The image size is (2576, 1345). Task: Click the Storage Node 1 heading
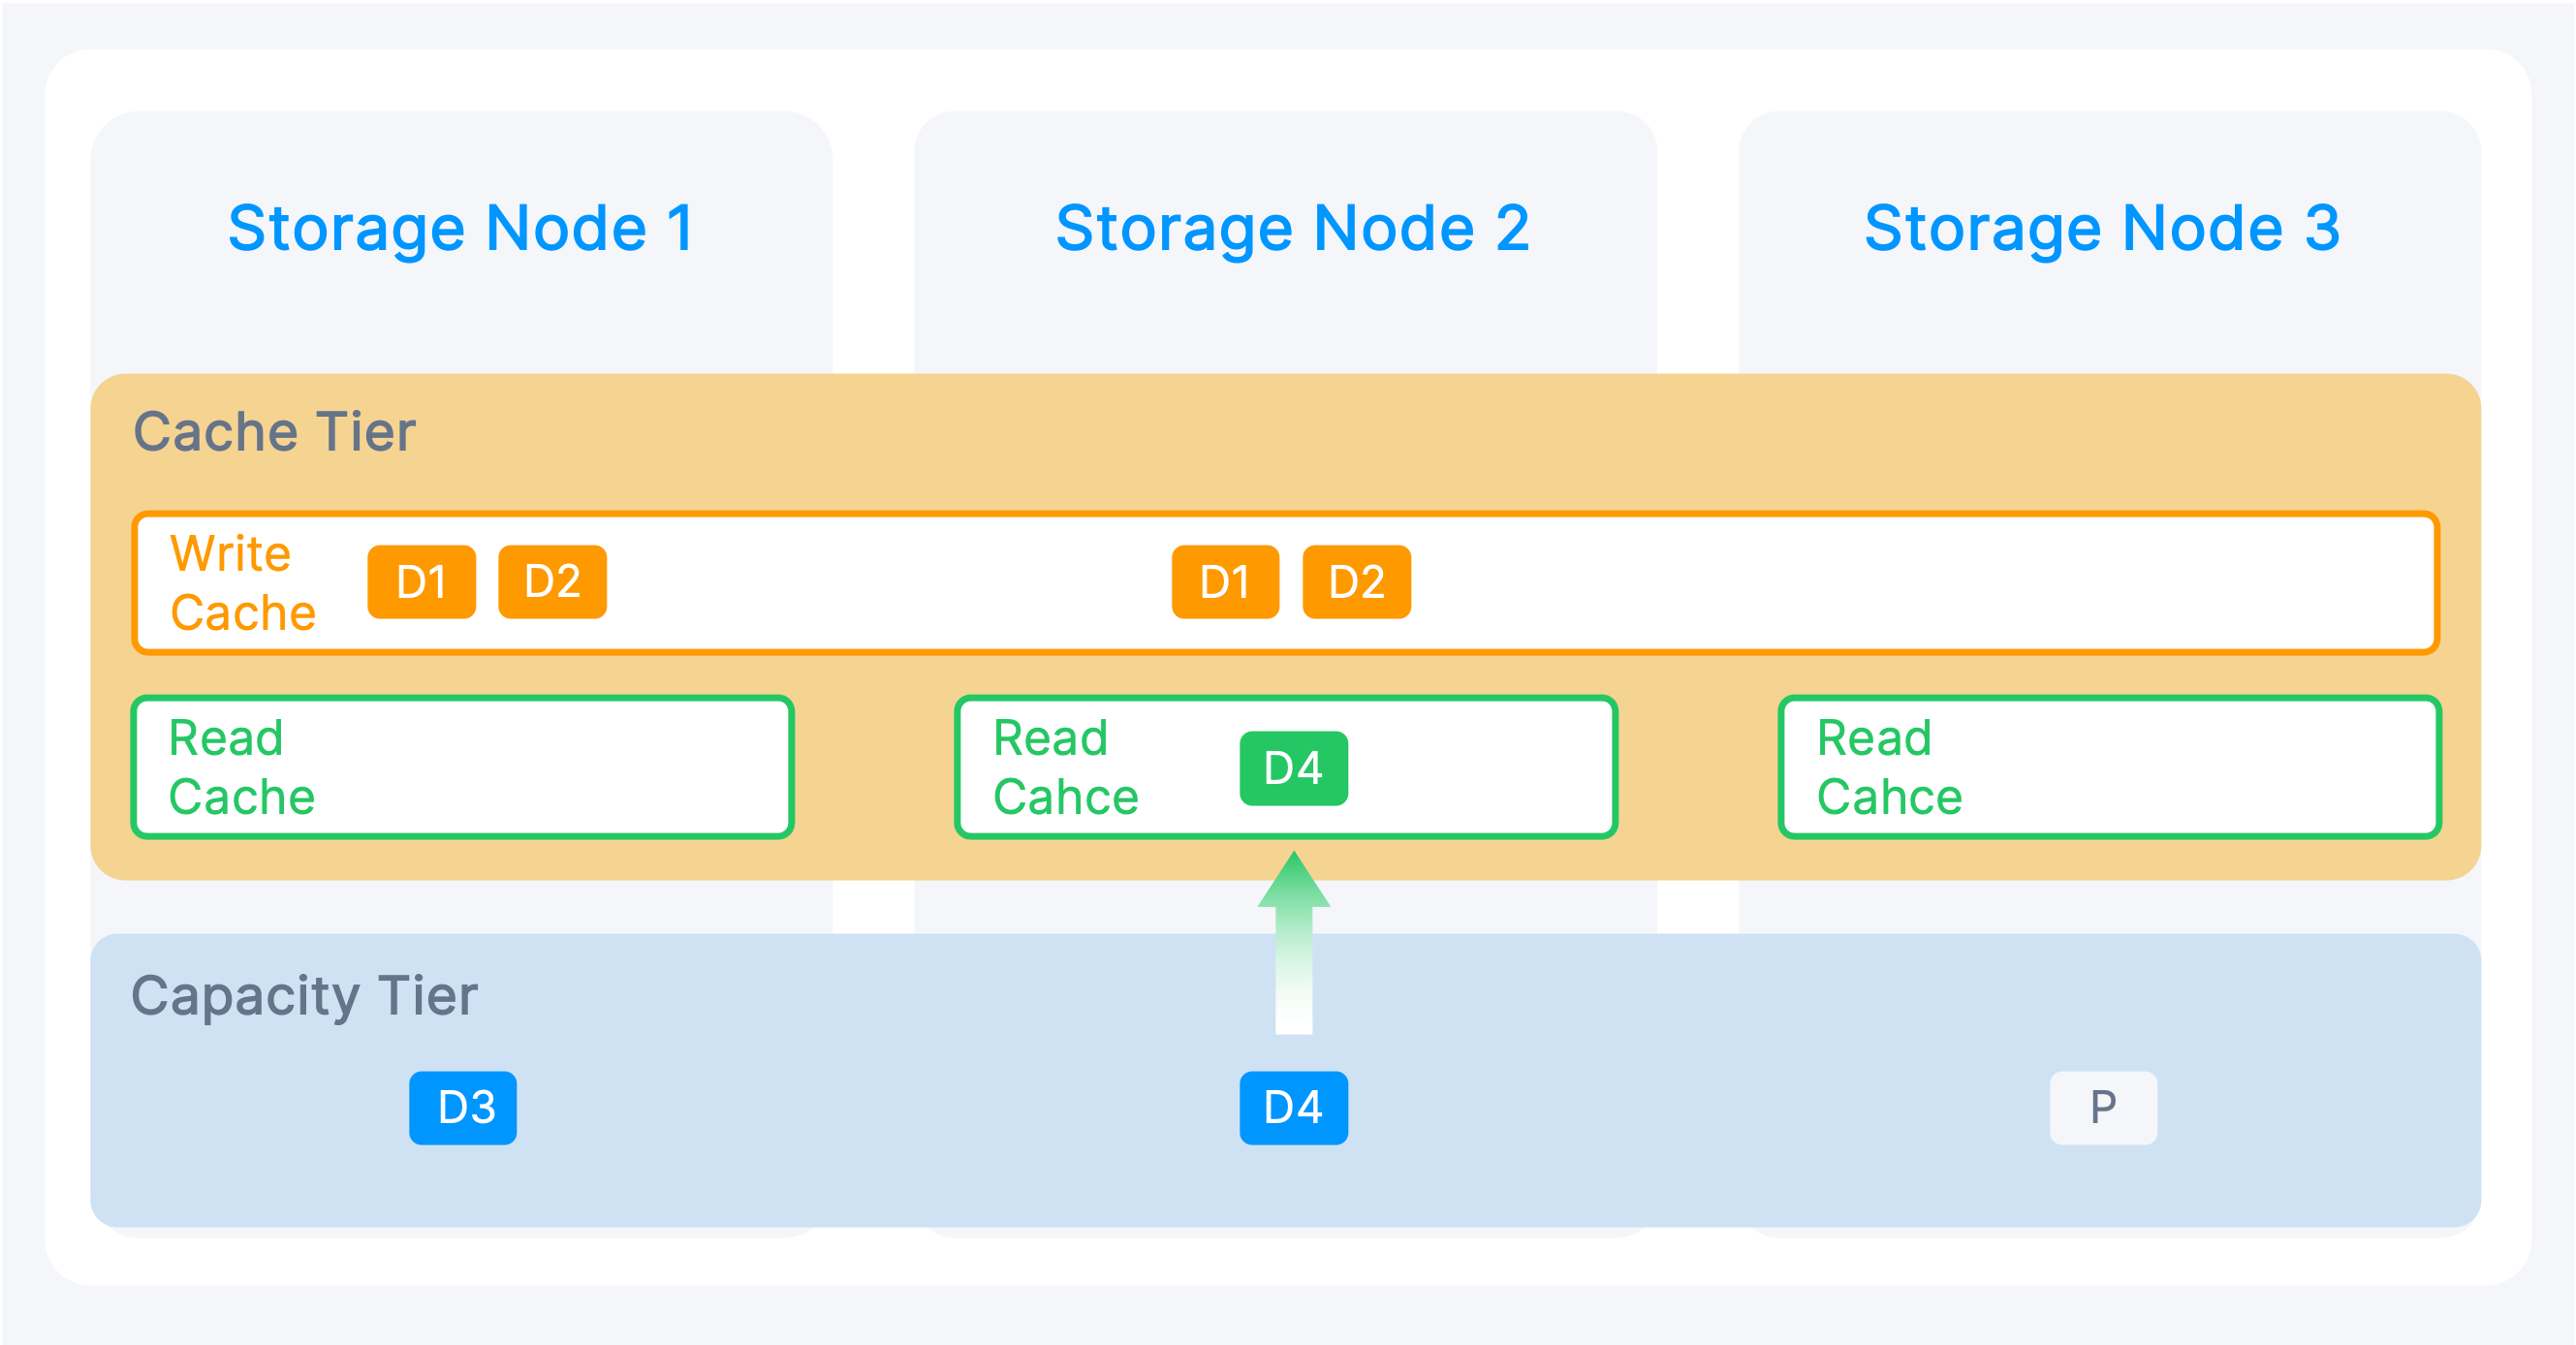point(461,228)
